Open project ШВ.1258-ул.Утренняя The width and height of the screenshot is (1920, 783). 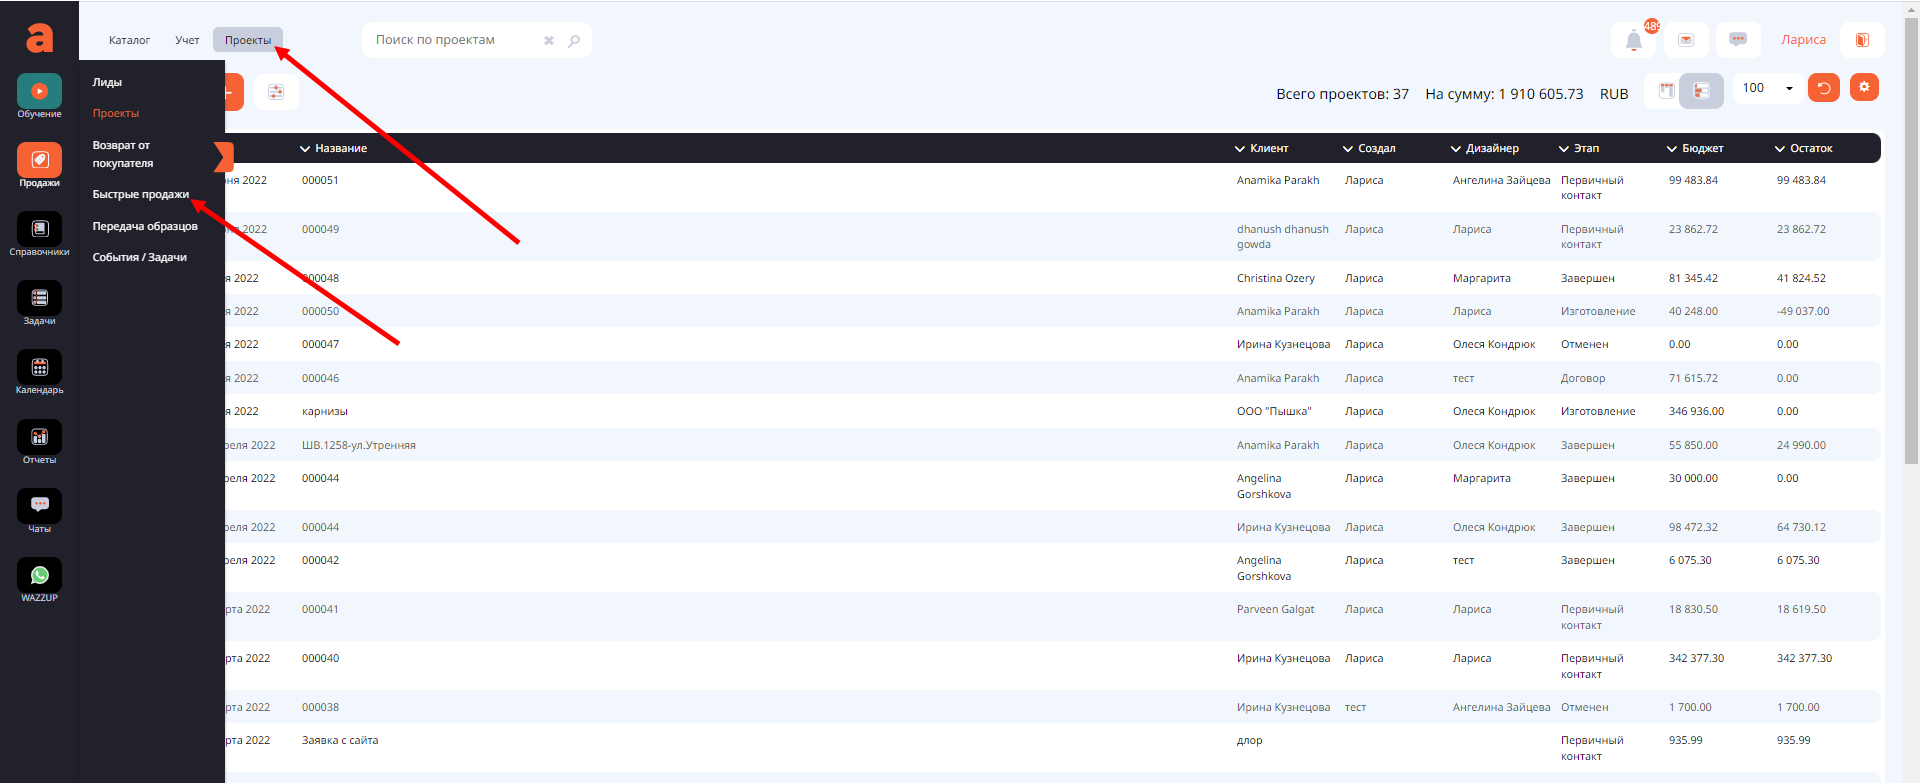(358, 445)
